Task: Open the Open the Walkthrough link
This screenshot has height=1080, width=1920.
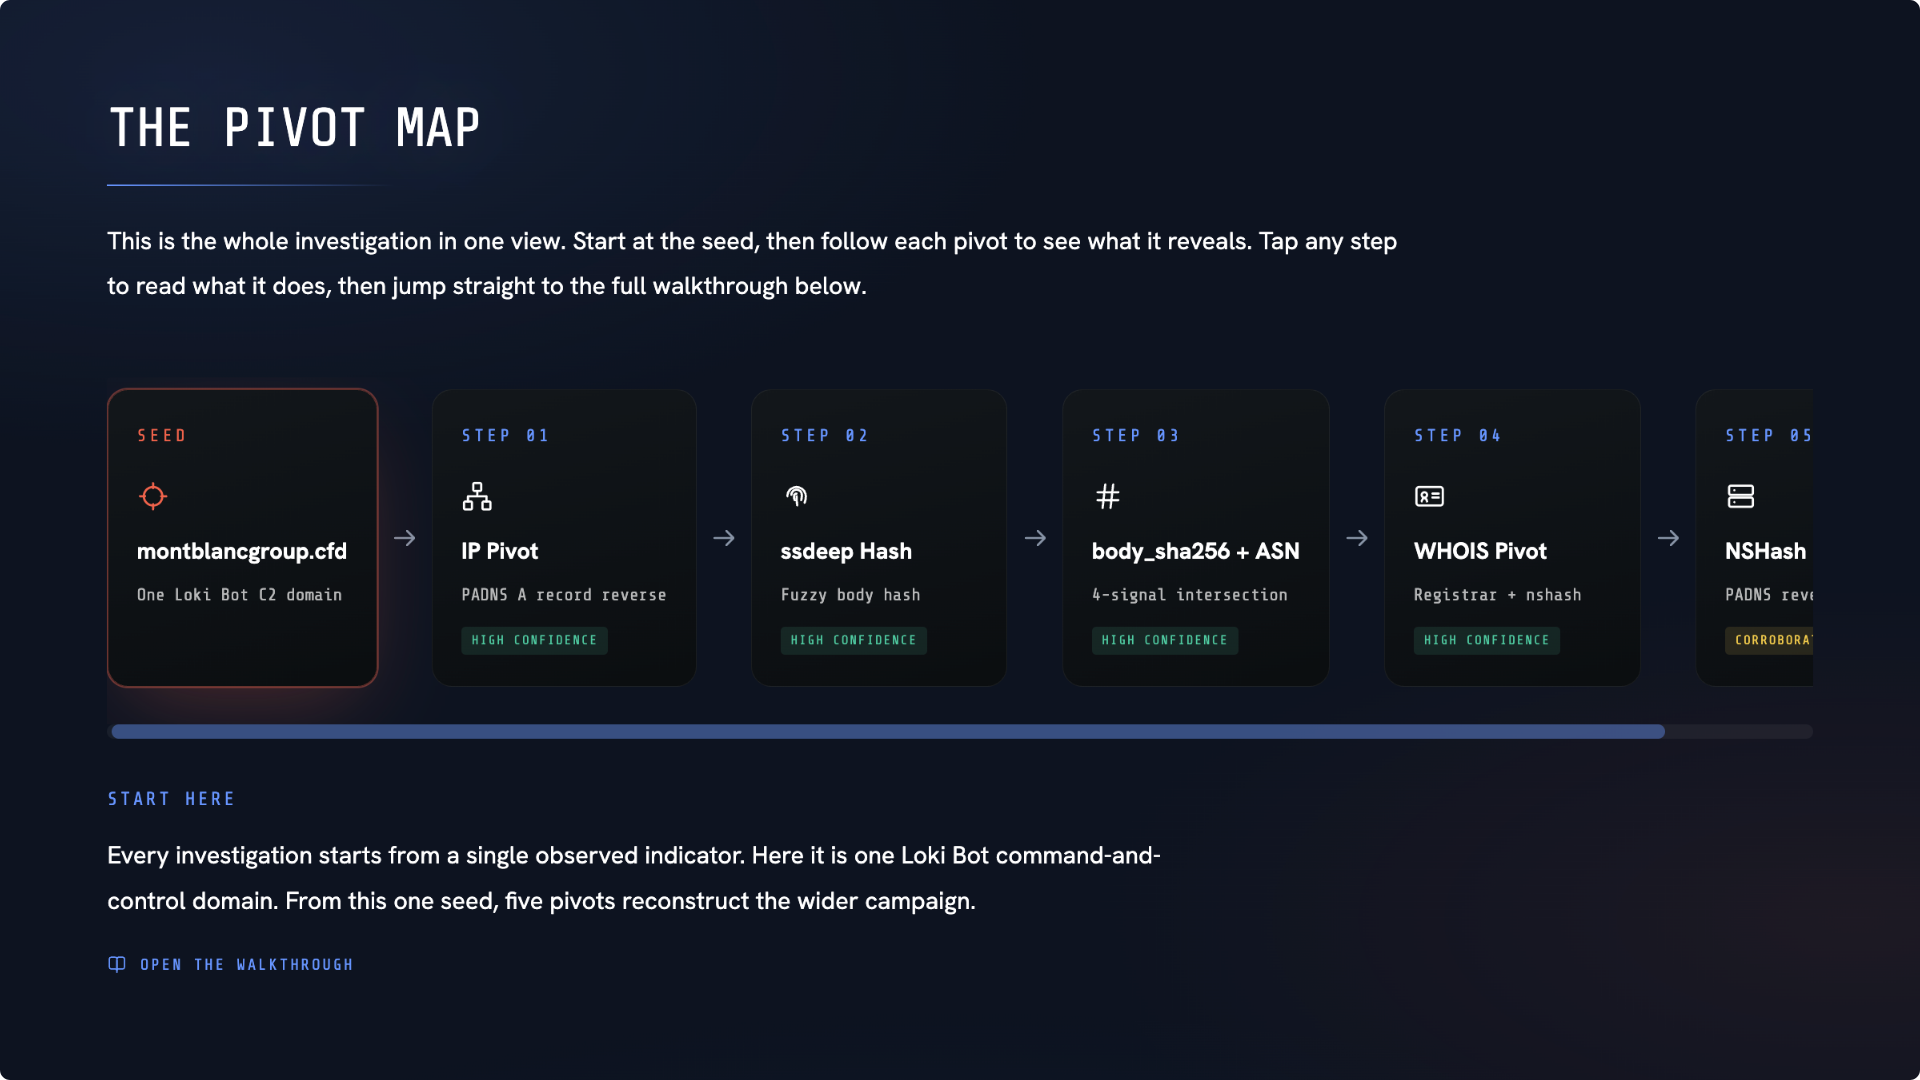Action: (231, 964)
